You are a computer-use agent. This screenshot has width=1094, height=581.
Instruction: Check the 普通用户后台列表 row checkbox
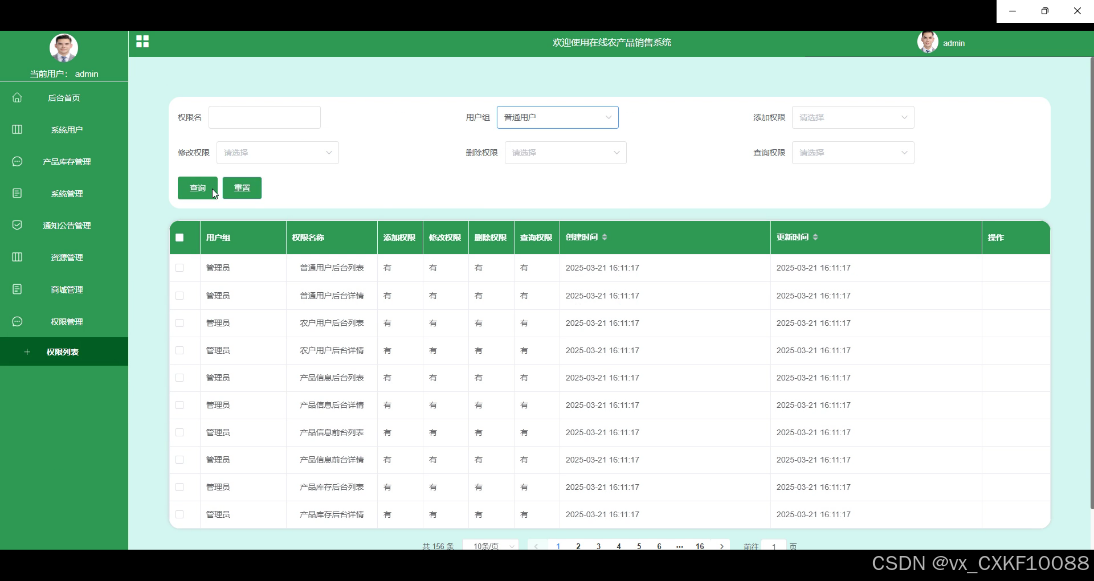tap(180, 268)
